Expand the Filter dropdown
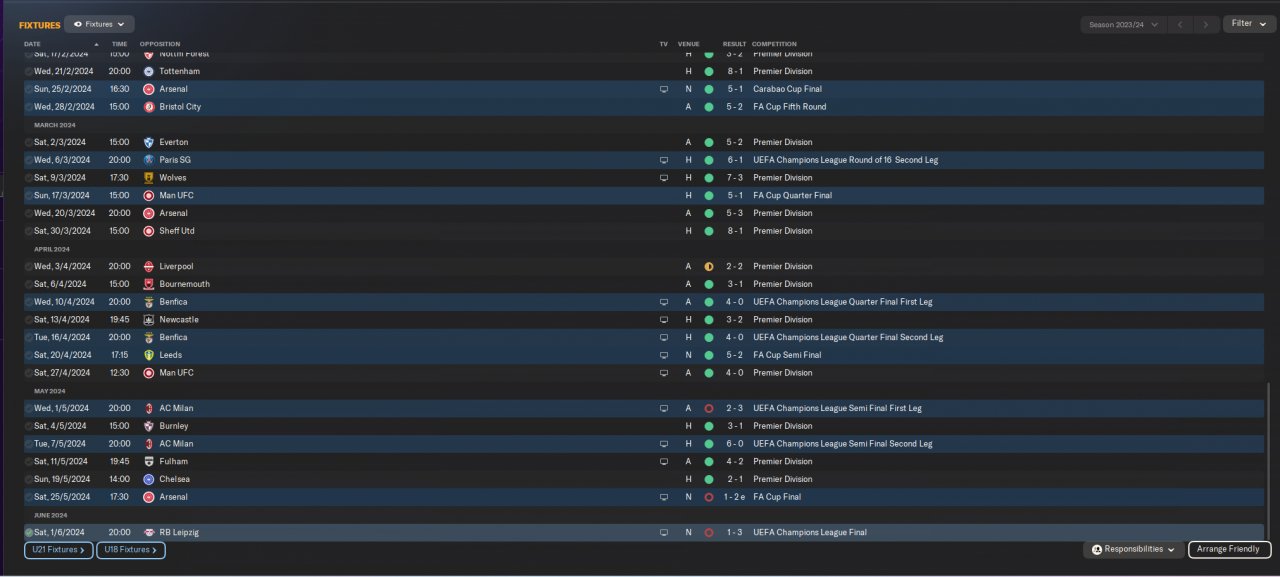This screenshot has height=577, width=1280. (x=1248, y=24)
